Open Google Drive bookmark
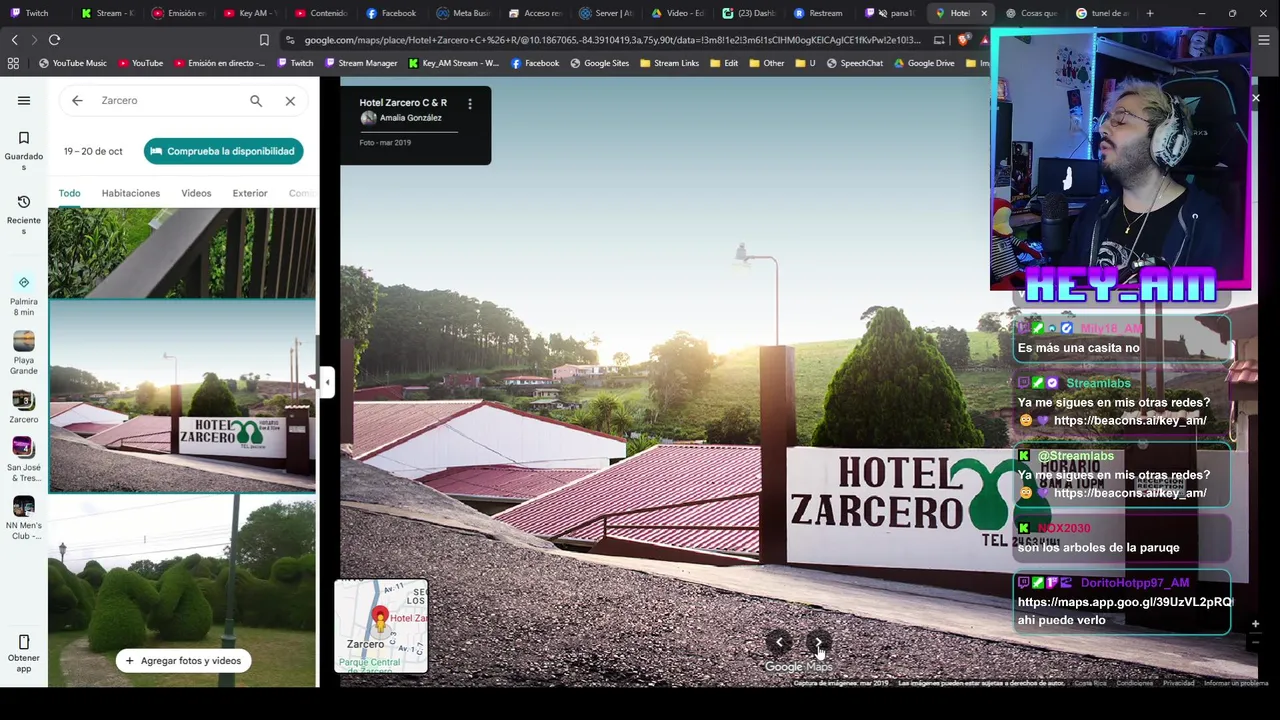This screenshot has width=1280, height=720. coord(924,63)
